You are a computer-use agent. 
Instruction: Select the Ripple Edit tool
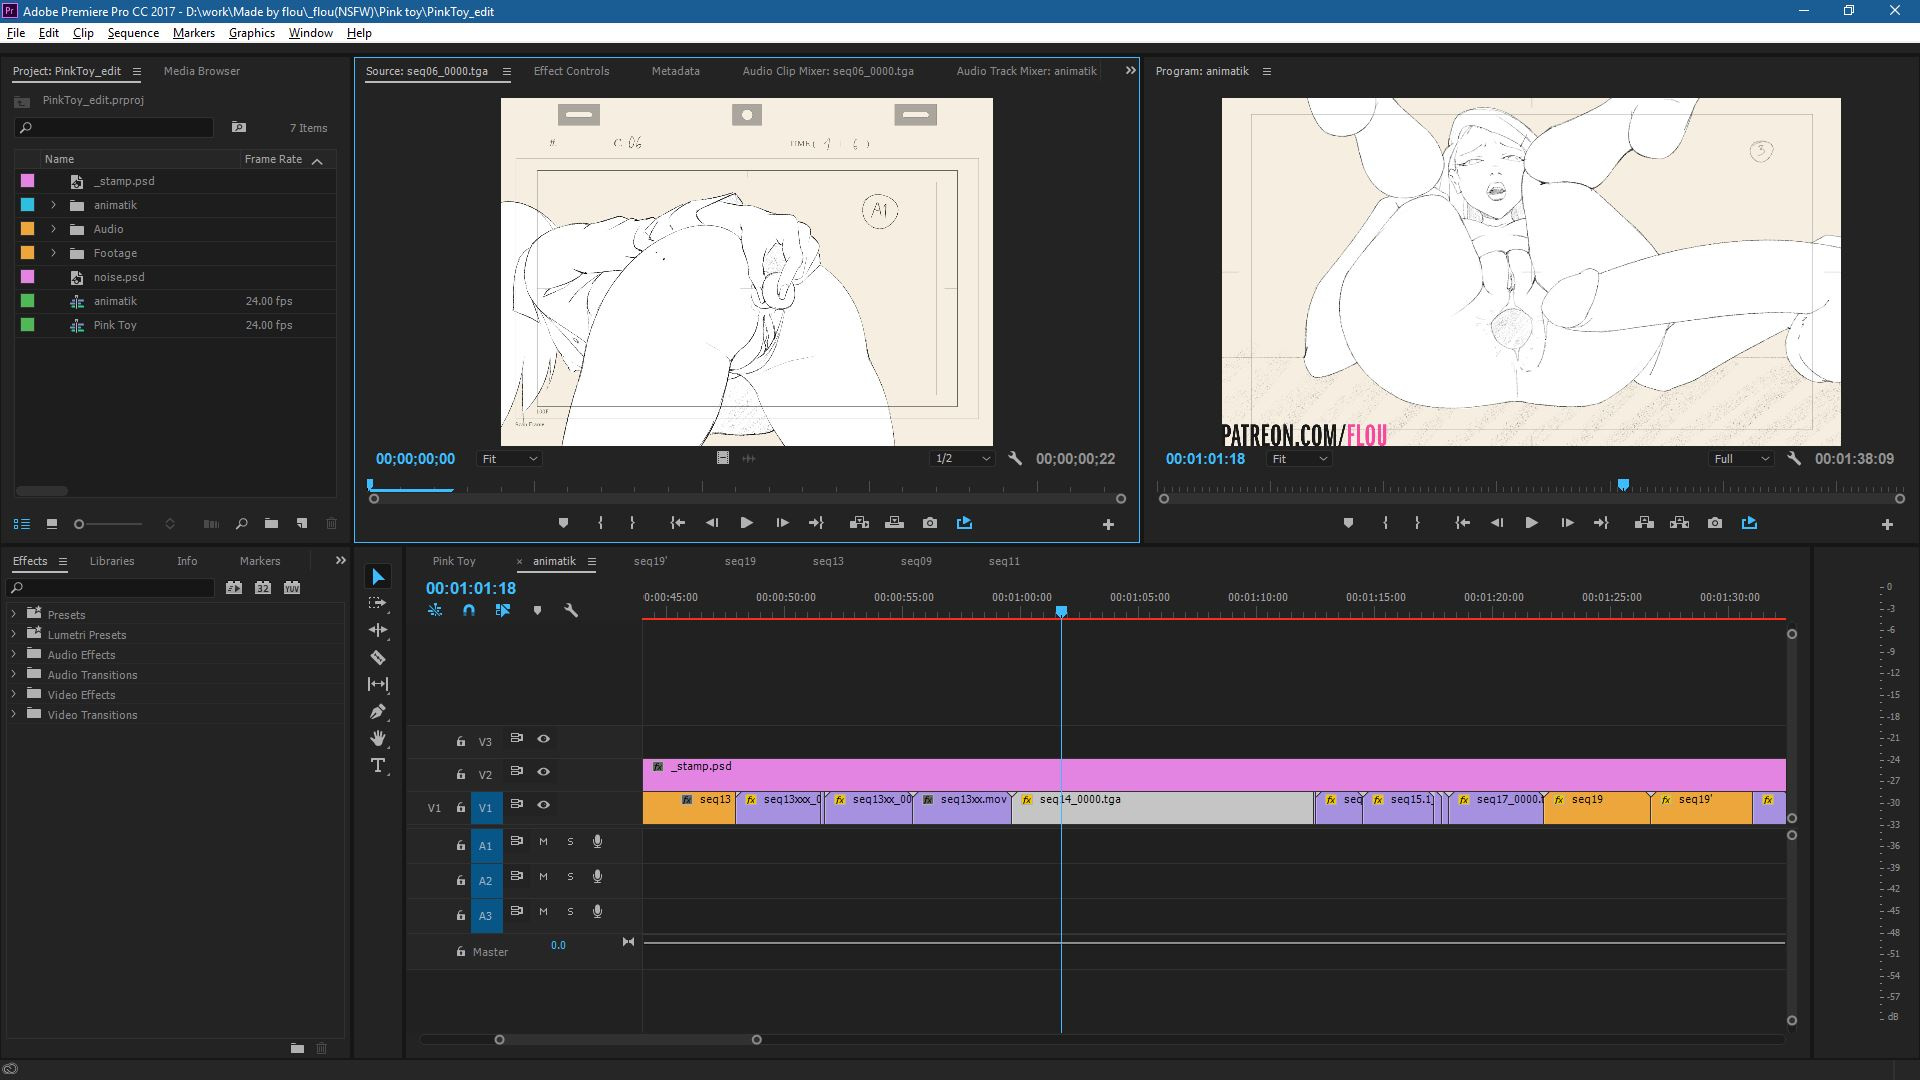378,630
